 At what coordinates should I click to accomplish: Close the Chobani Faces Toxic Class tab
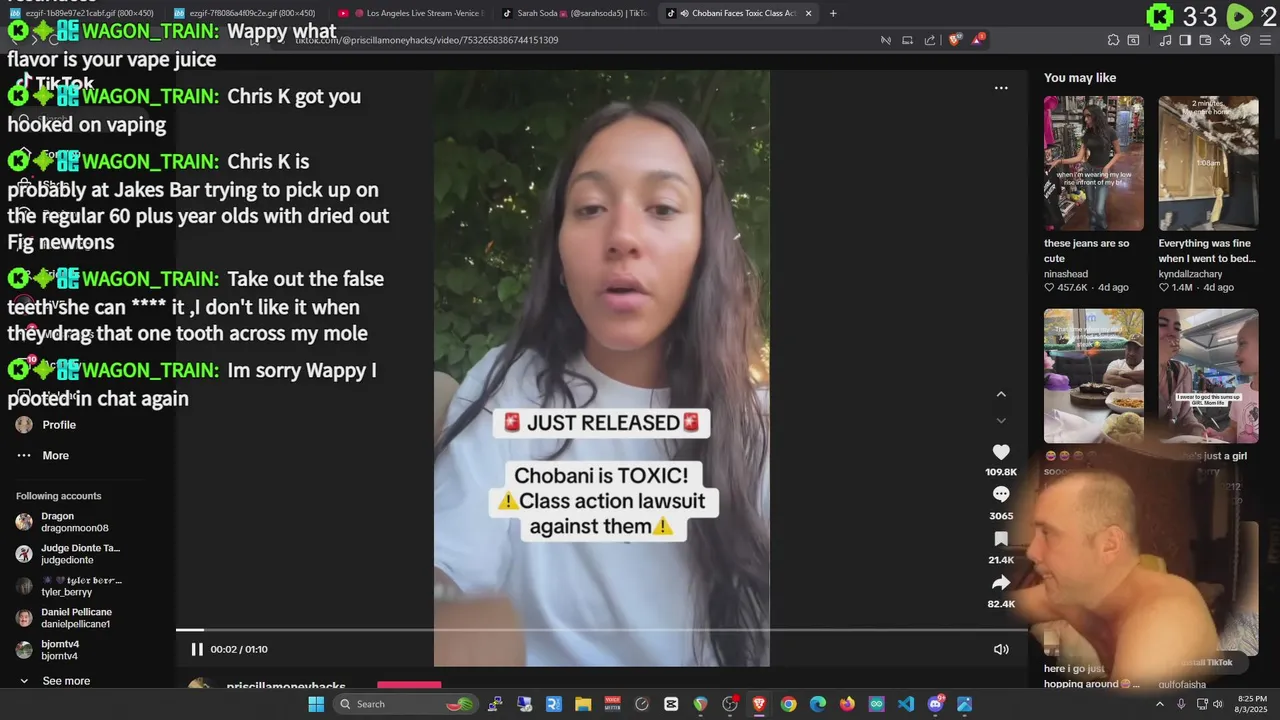pyautogui.click(x=808, y=13)
